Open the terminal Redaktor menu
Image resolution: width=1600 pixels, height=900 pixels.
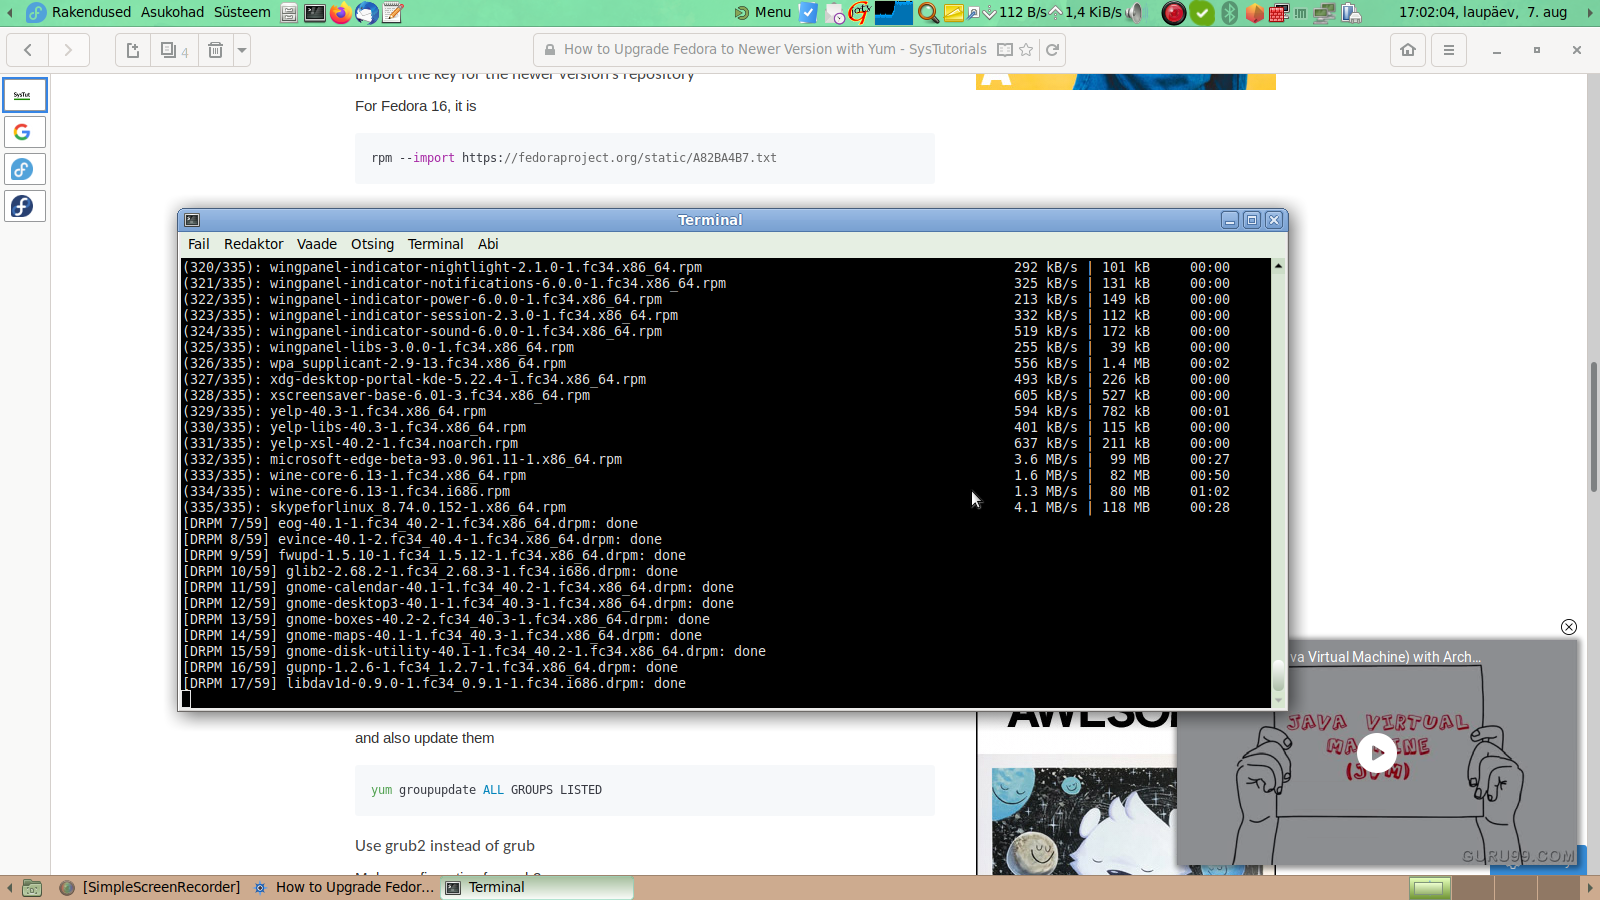click(254, 244)
